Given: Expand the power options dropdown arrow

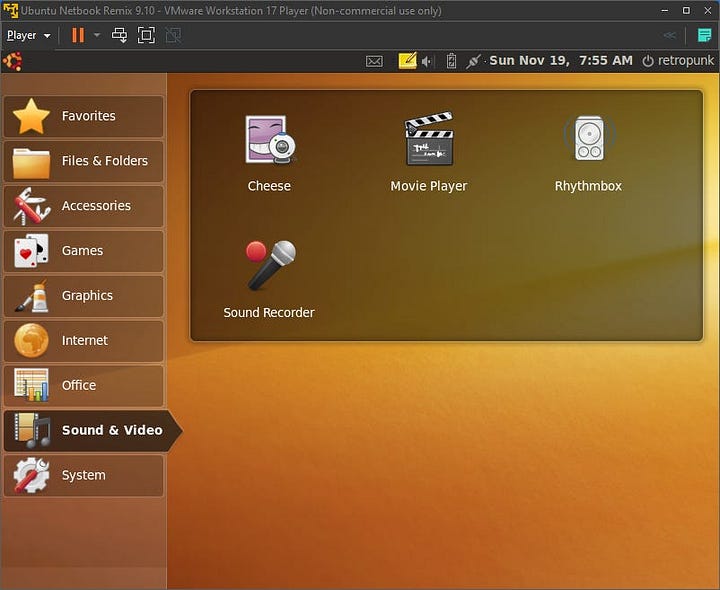Looking at the screenshot, I should (x=97, y=35).
